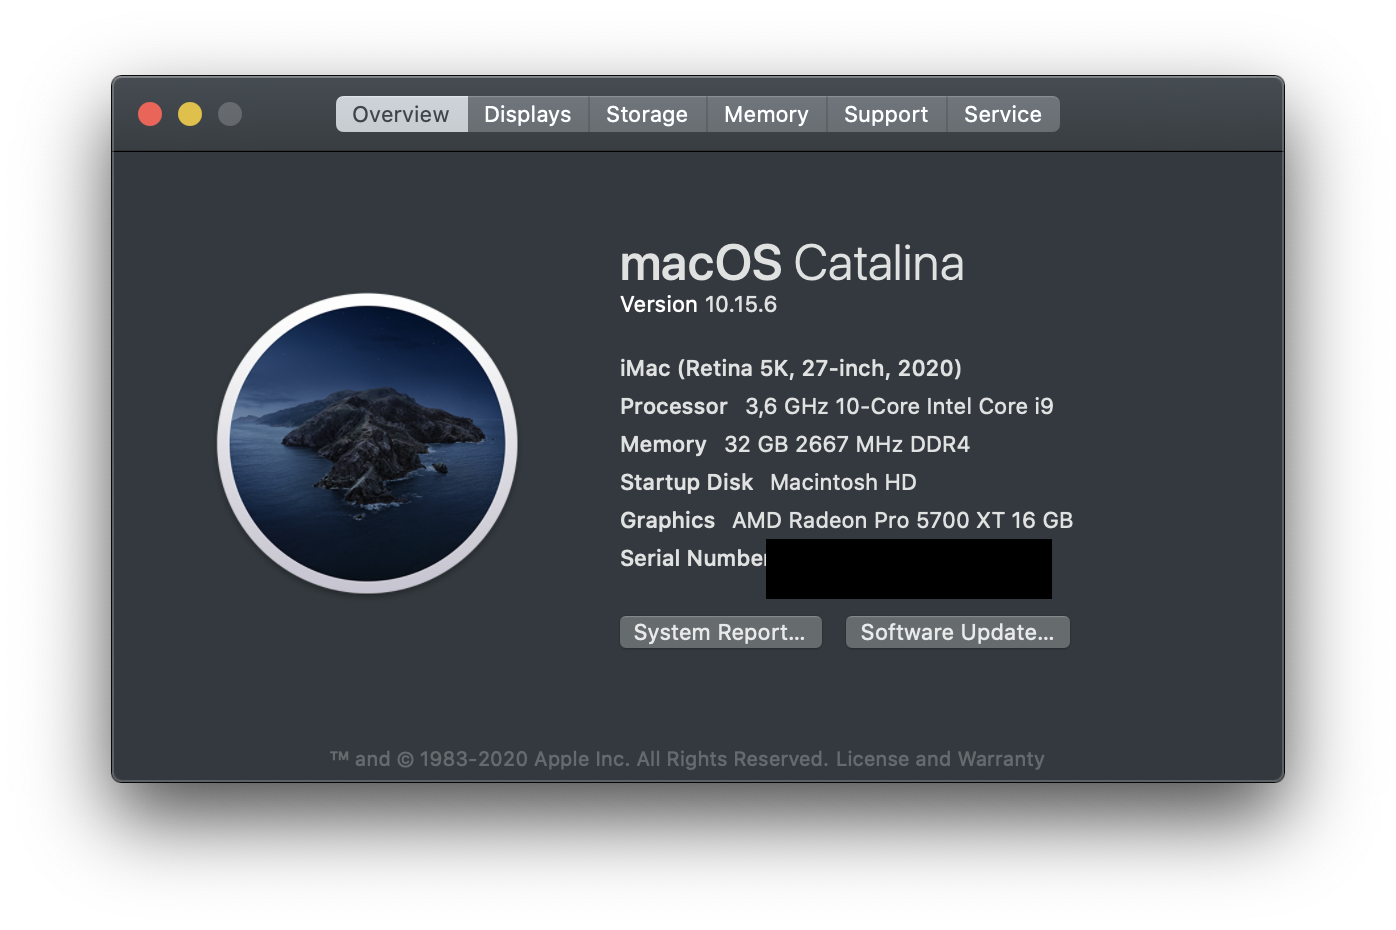Screen dimensions: 1396x930
Task: Click the macOS Catalina island image
Action: tap(367, 443)
